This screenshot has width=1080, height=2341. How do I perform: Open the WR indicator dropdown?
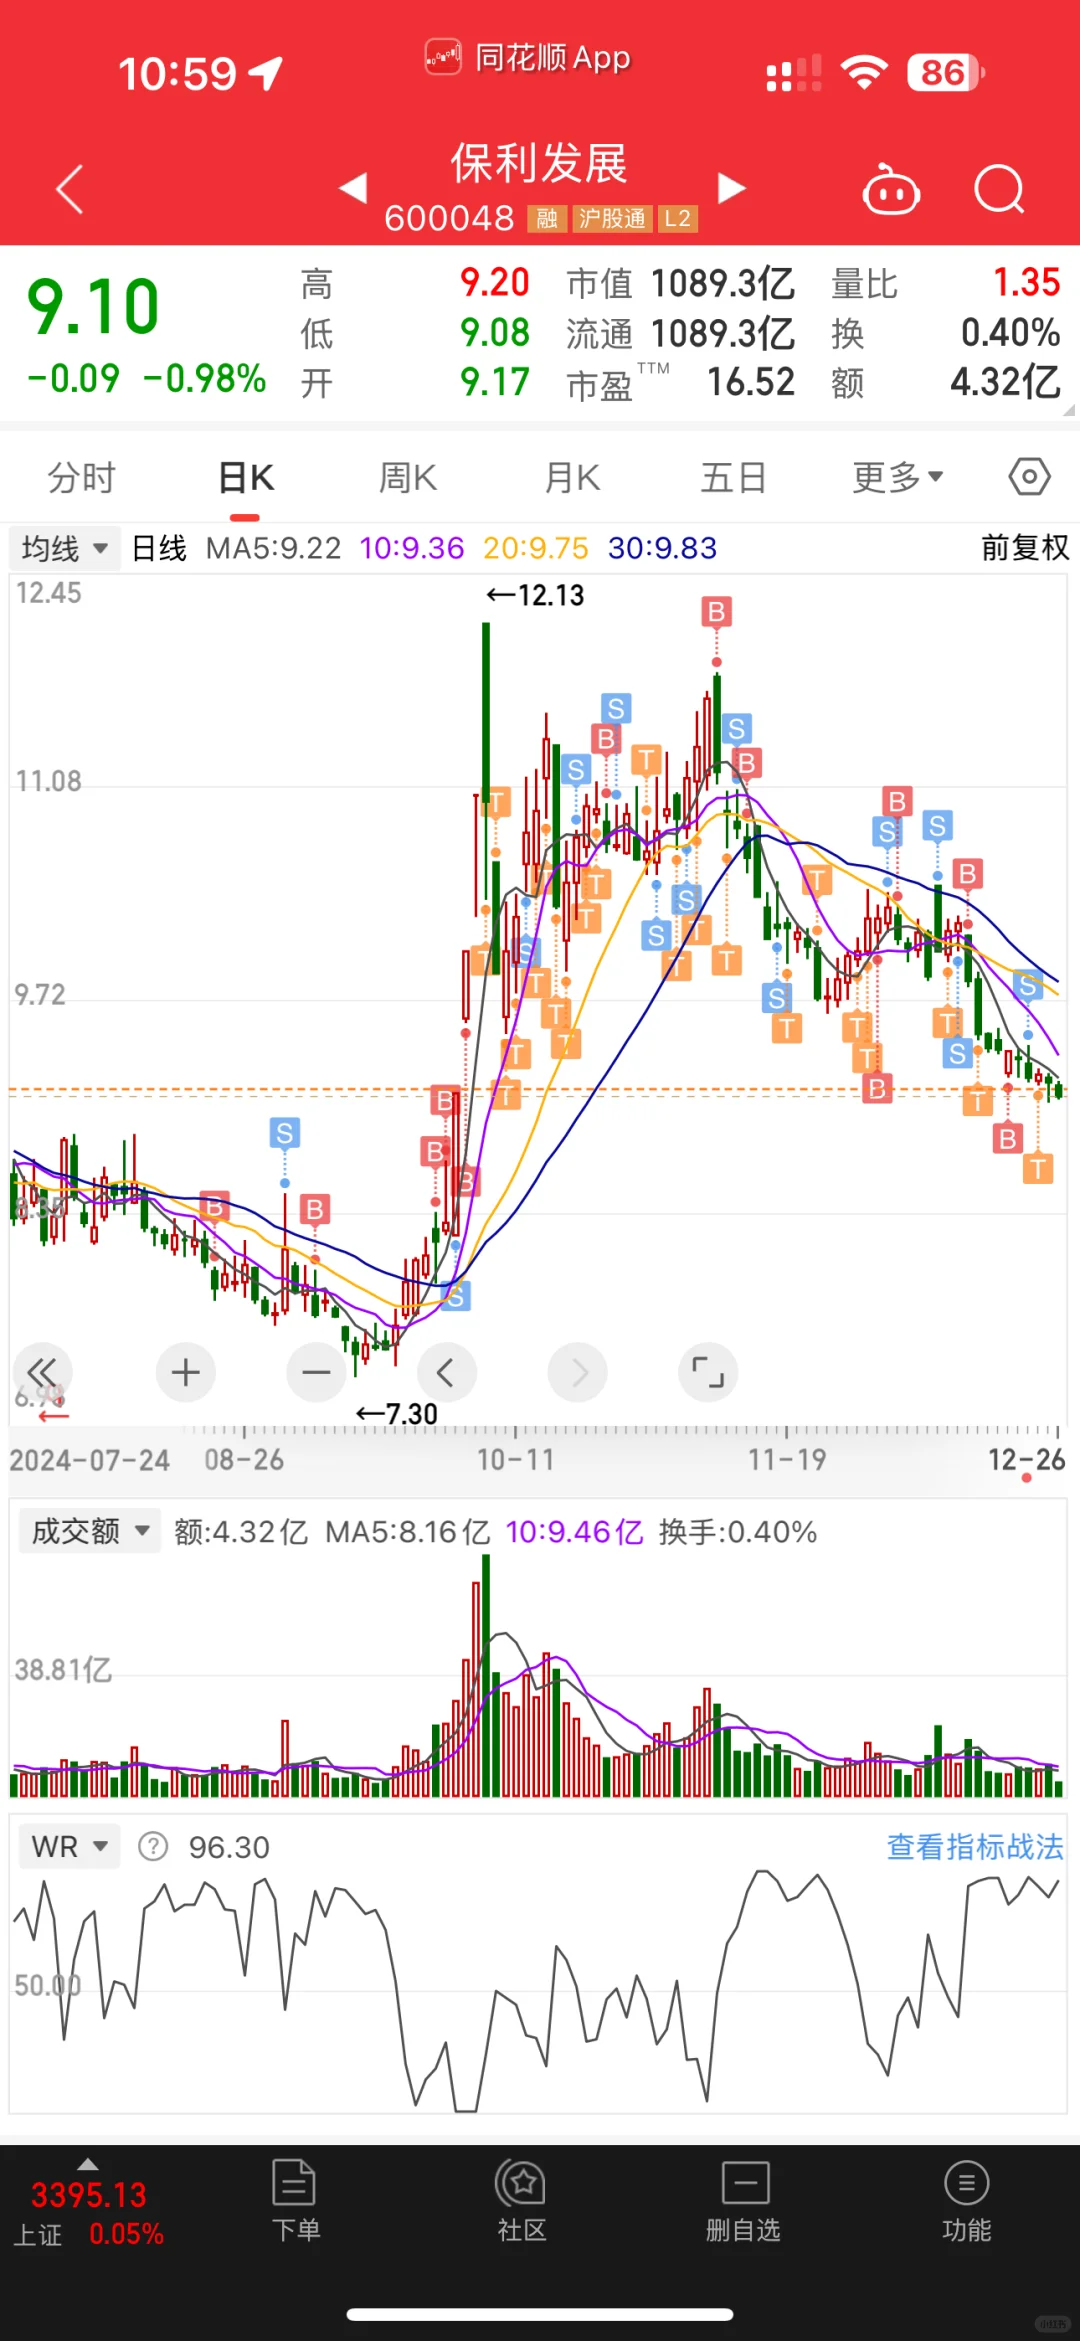[x=69, y=1846]
